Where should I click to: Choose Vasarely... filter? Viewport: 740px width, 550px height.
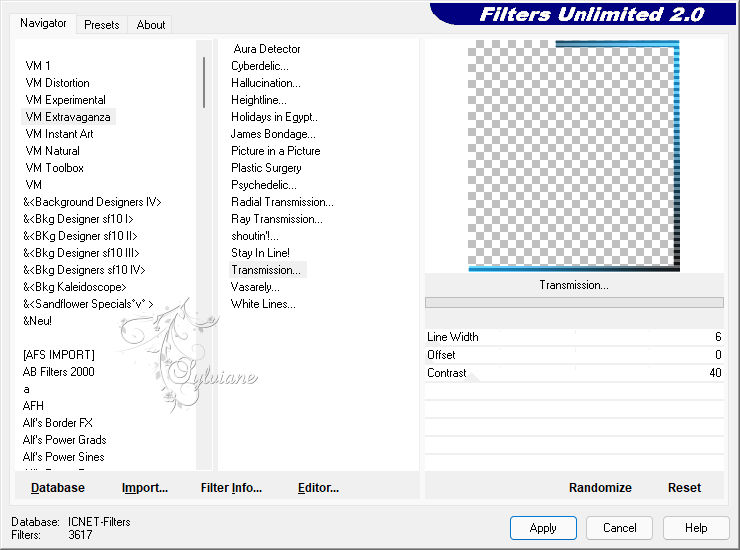tap(255, 287)
